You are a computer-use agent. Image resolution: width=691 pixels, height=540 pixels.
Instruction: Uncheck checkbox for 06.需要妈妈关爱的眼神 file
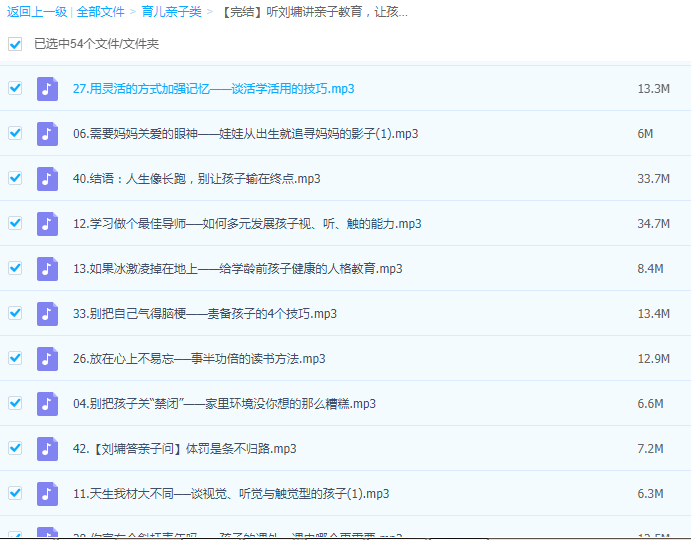click(15, 133)
